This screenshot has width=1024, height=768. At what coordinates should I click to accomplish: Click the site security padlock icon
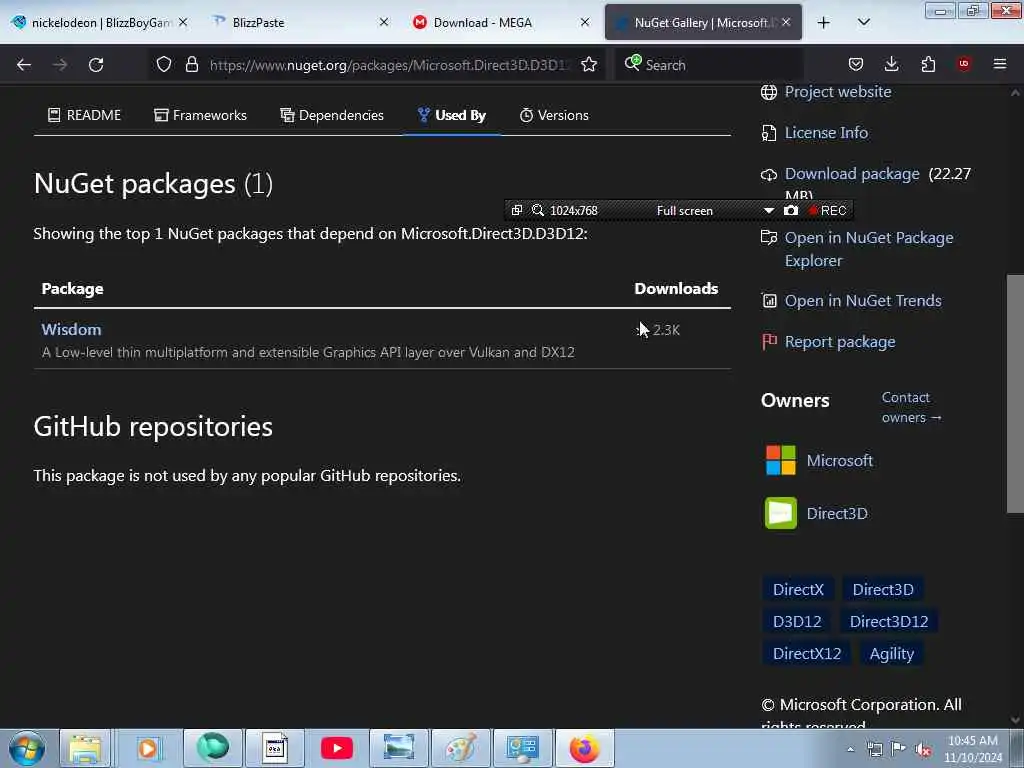tap(192, 65)
